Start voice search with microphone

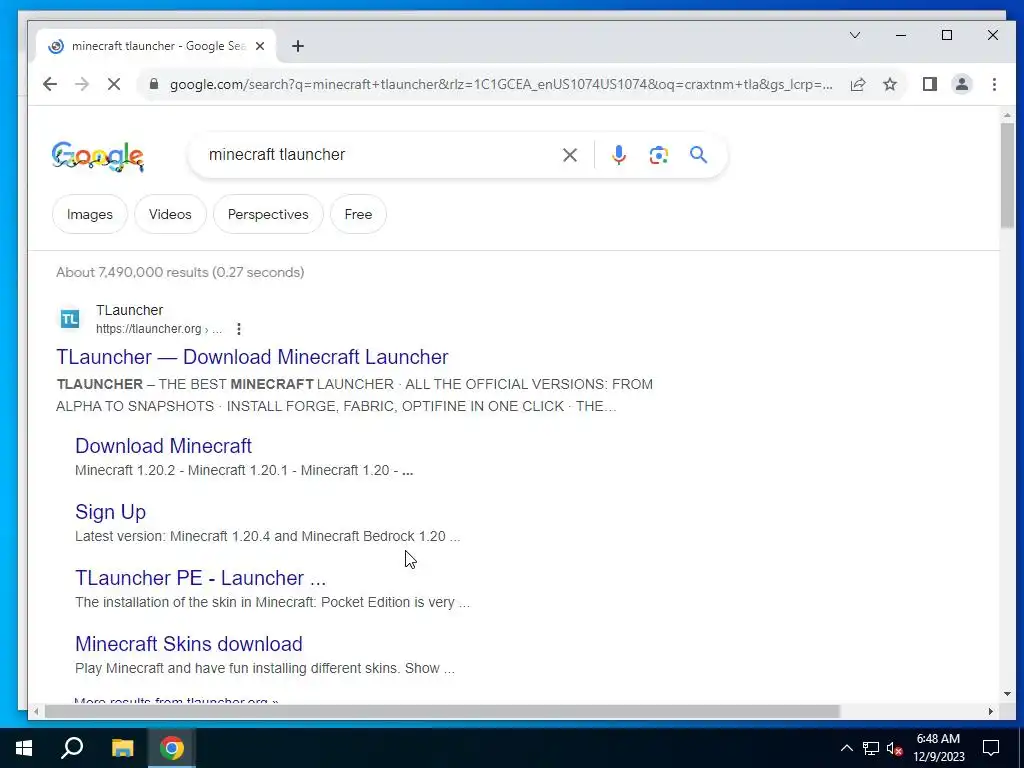tap(618, 155)
